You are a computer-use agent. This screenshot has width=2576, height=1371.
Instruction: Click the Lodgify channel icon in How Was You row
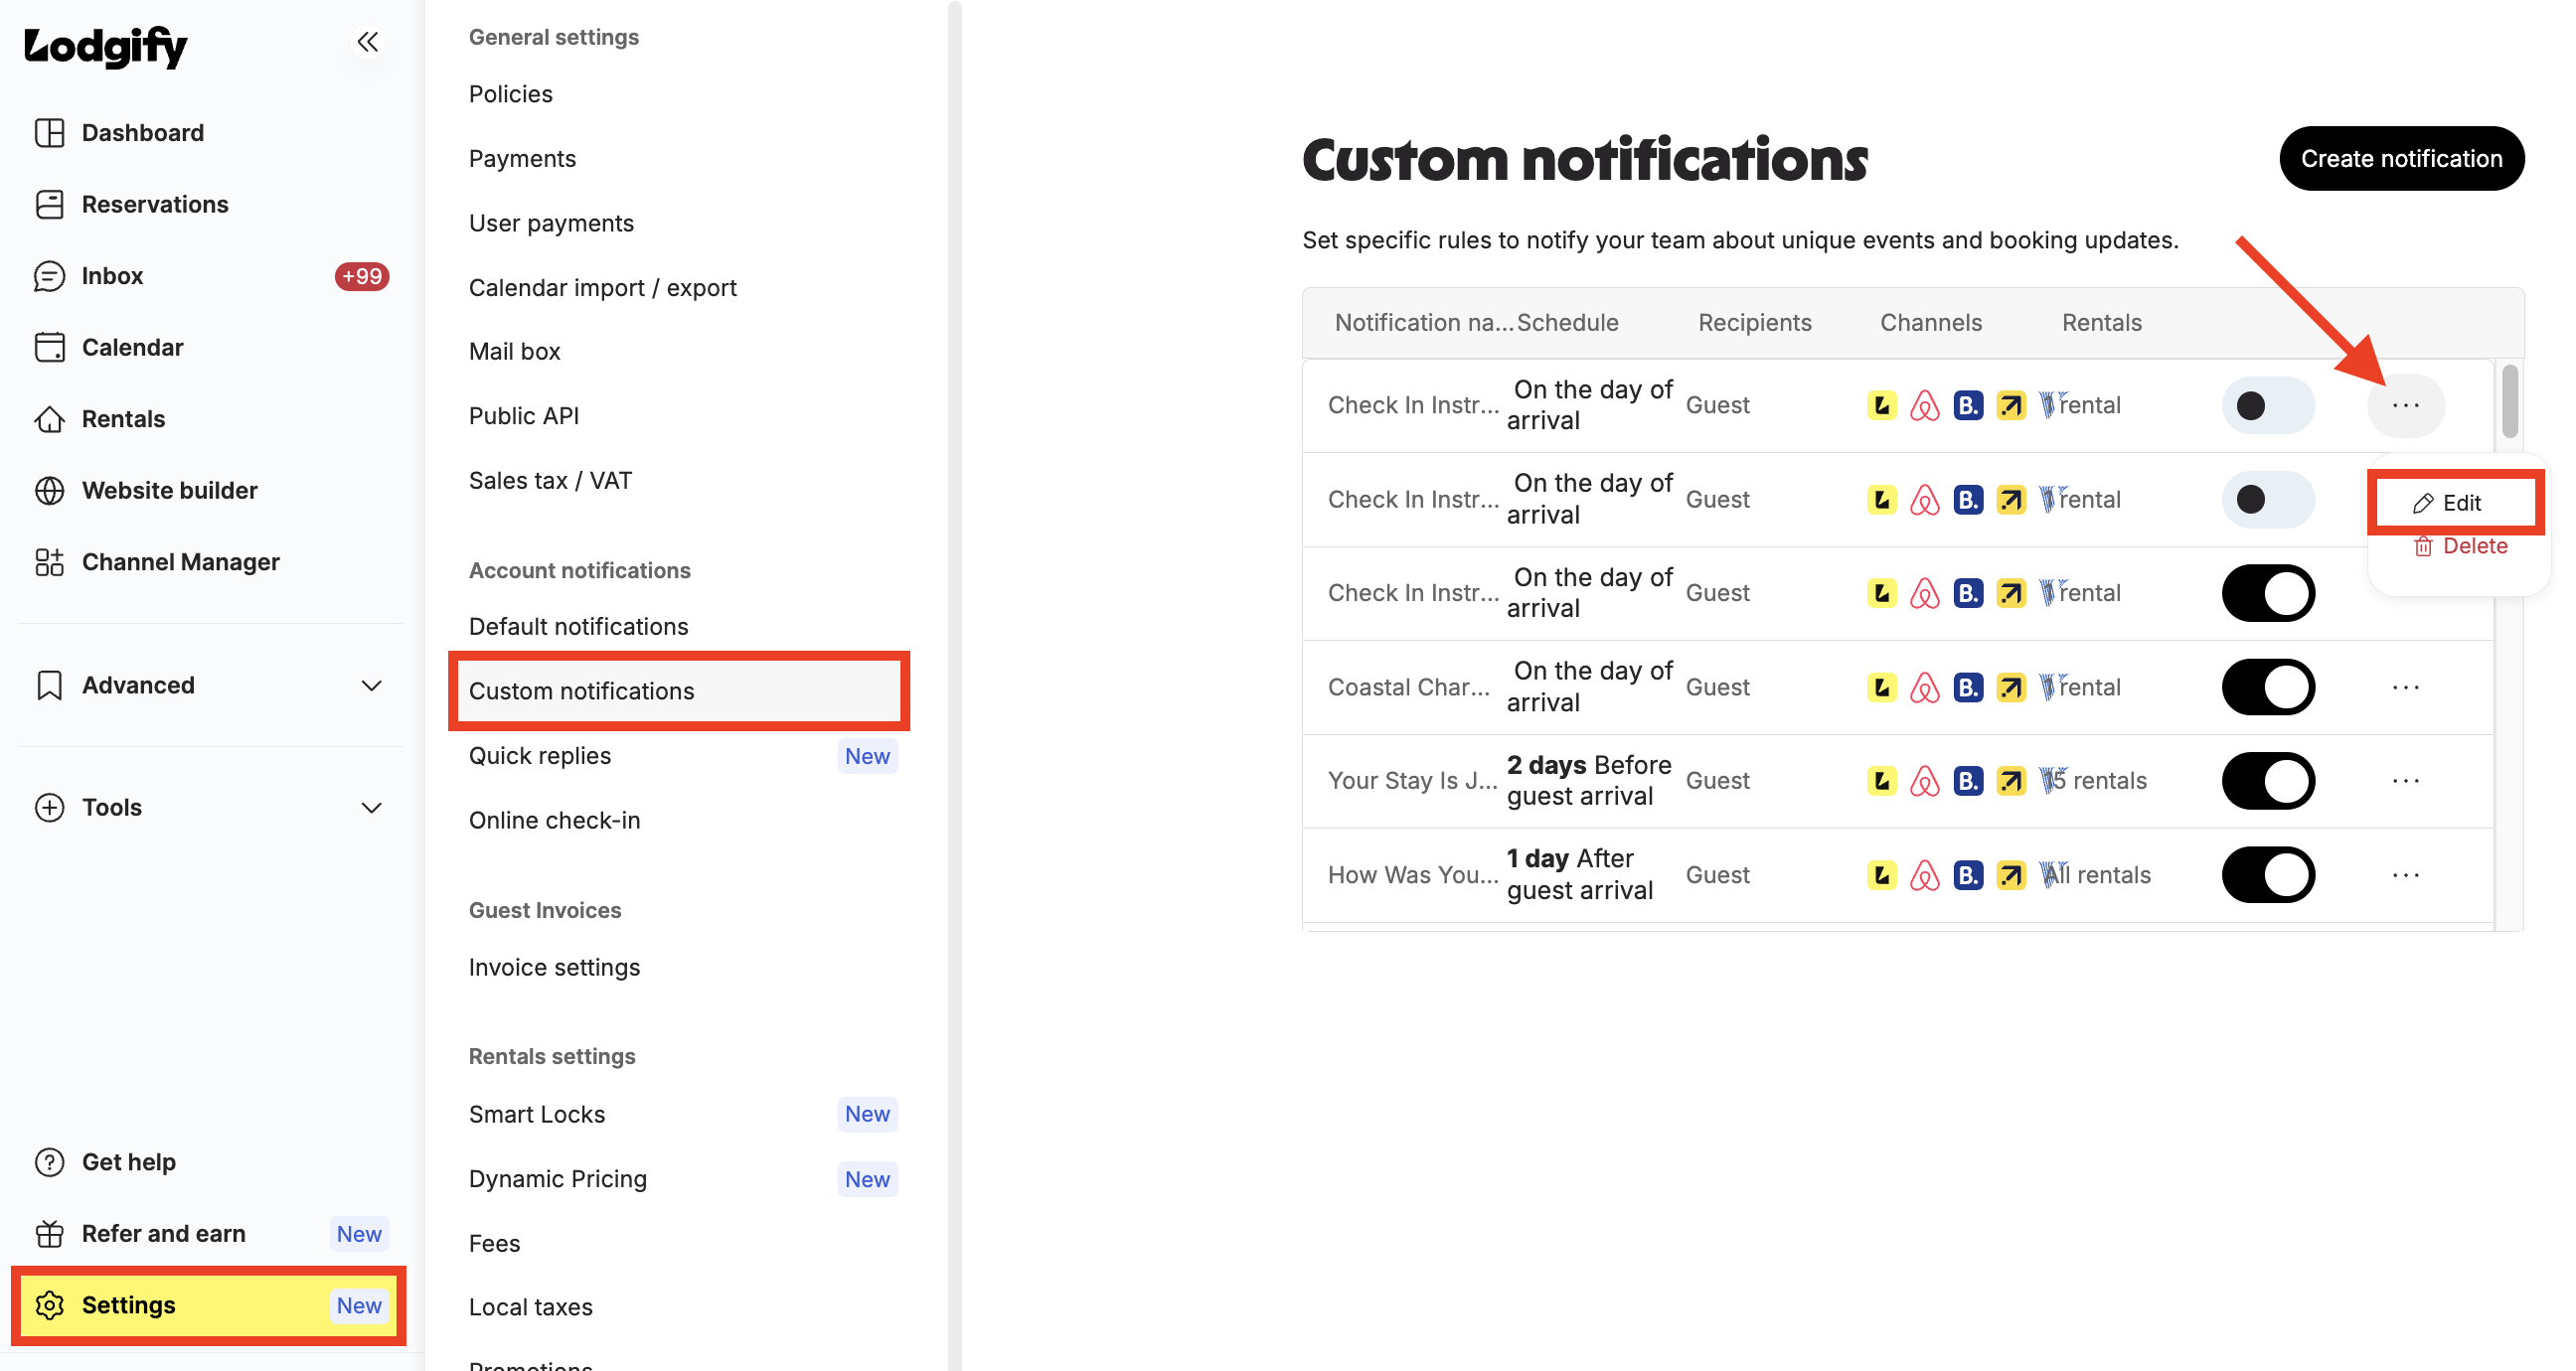1881,875
